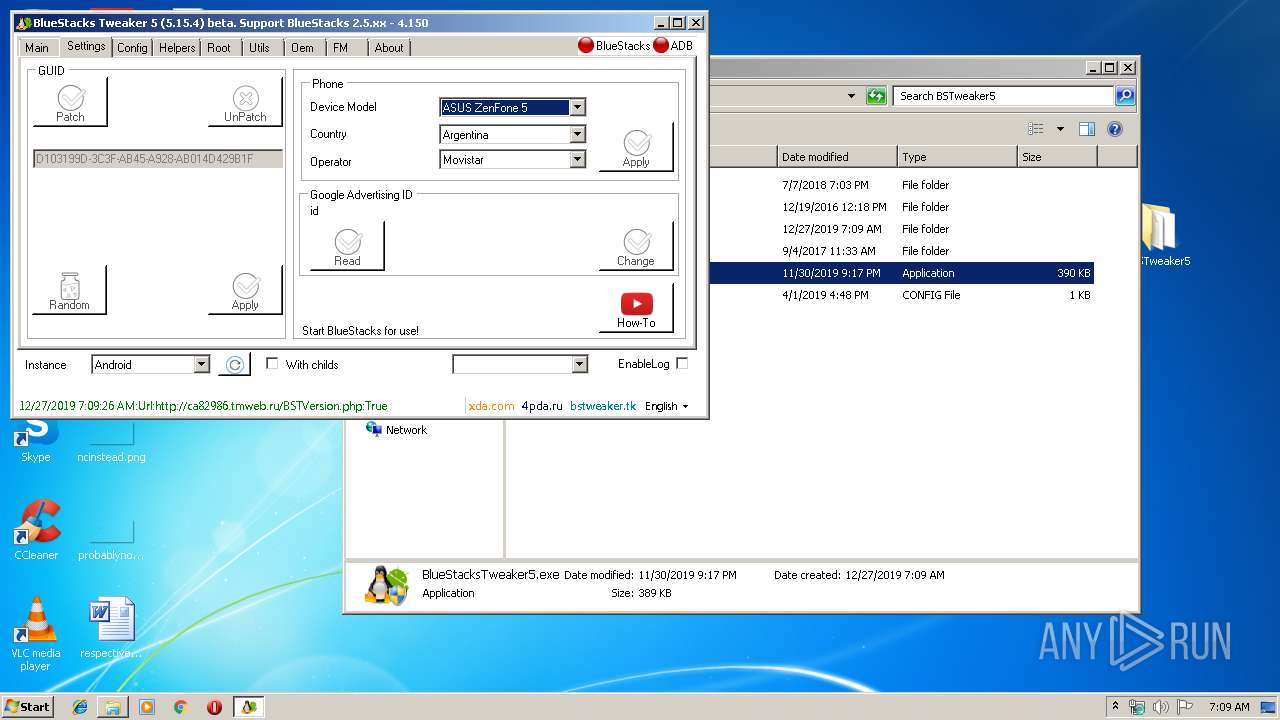The width and height of the screenshot is (1280, 720).
Task: Open the How-To YouTube video
Action: [x=636, y=308]
